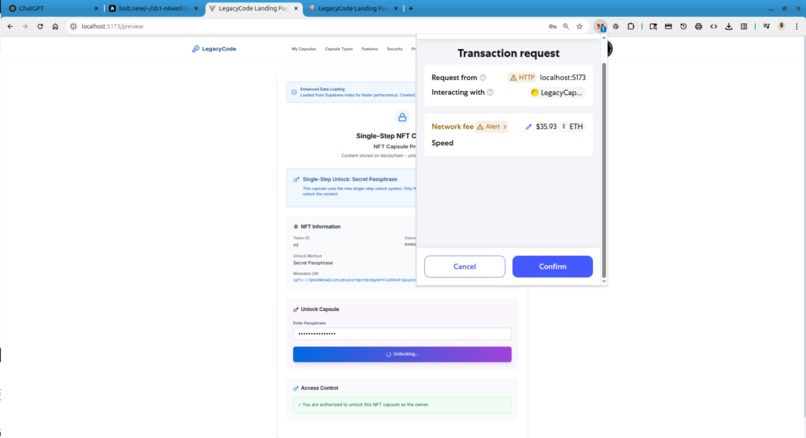This screenshot has width=806, height=438.
Task: Click the address bar URL localhost:5173/preview
Action: (x=112, y=26)
